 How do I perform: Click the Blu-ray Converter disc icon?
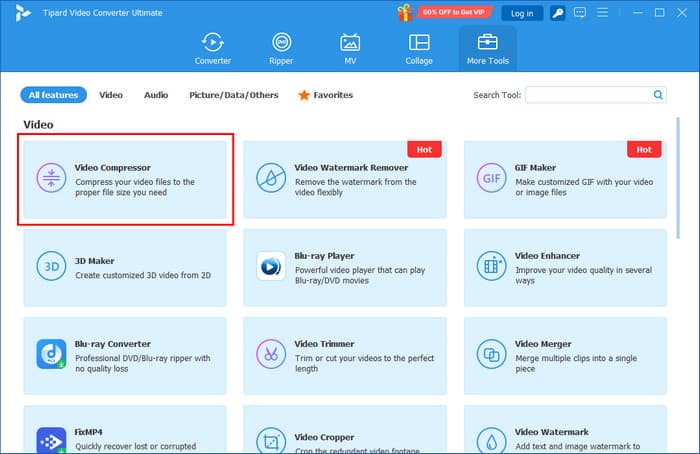(50, 354)
